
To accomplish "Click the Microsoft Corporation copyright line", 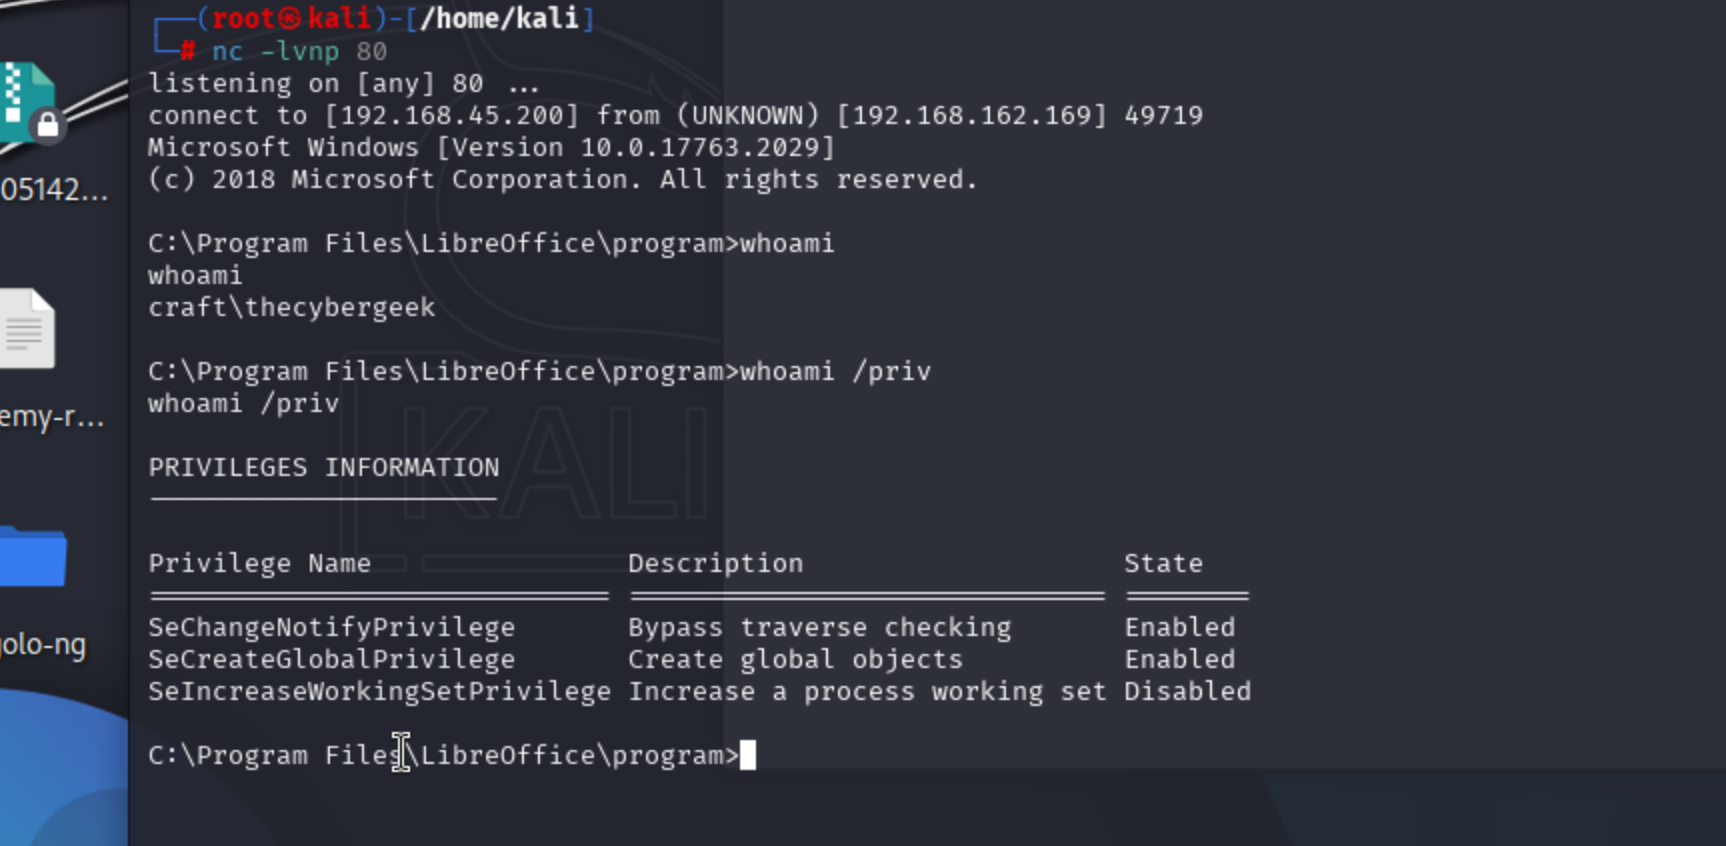I will (563, 179).
